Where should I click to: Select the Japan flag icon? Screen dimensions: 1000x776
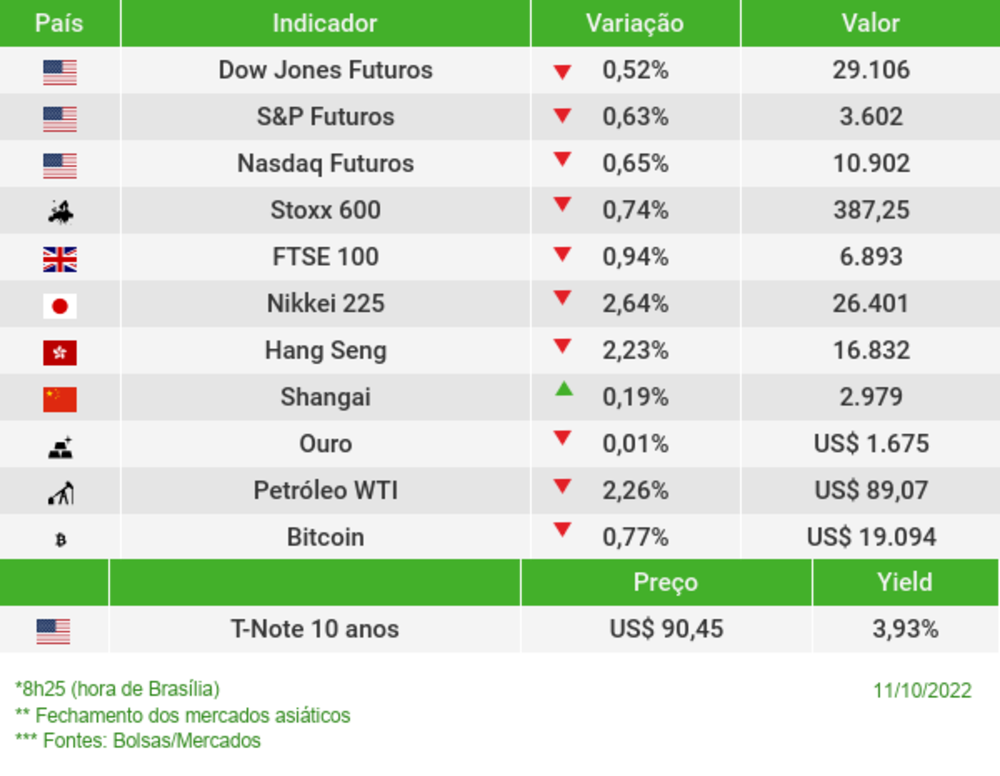(60, 306)
